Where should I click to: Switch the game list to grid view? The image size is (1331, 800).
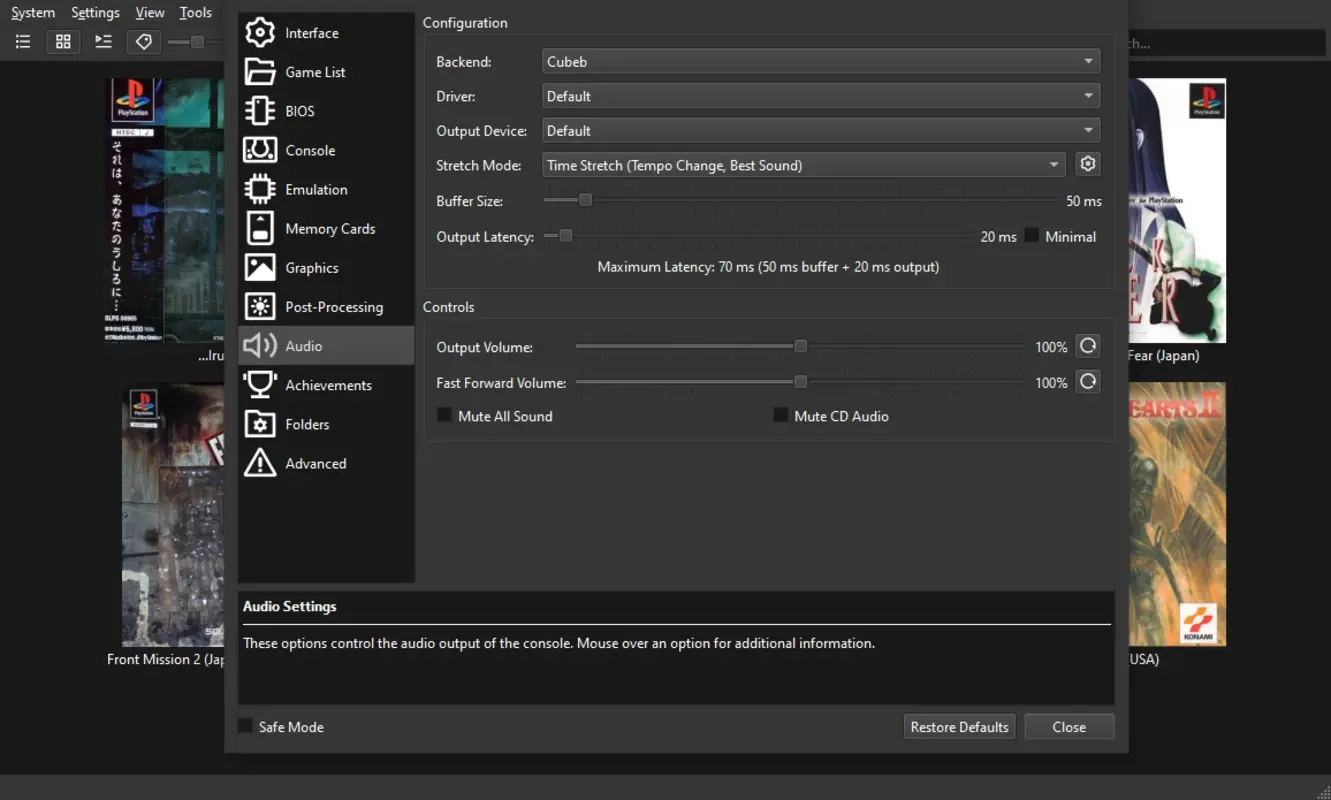pos(62,41)
